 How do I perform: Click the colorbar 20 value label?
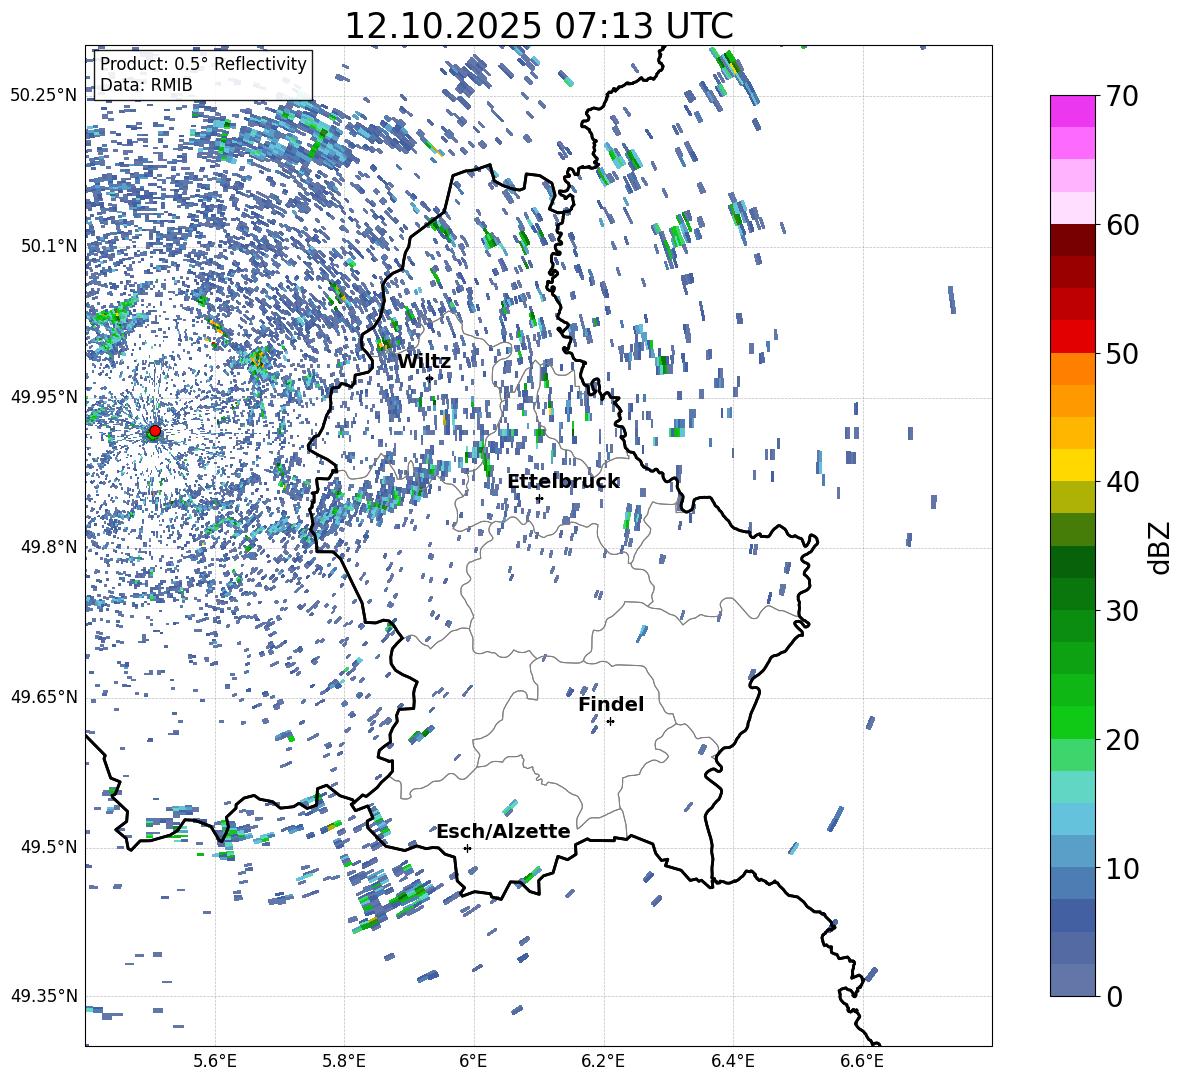1122,740
